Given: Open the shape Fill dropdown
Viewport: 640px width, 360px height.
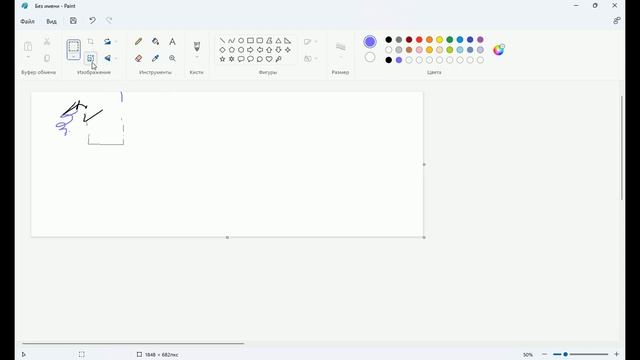Looking at the screenshot, I should 311,59.
